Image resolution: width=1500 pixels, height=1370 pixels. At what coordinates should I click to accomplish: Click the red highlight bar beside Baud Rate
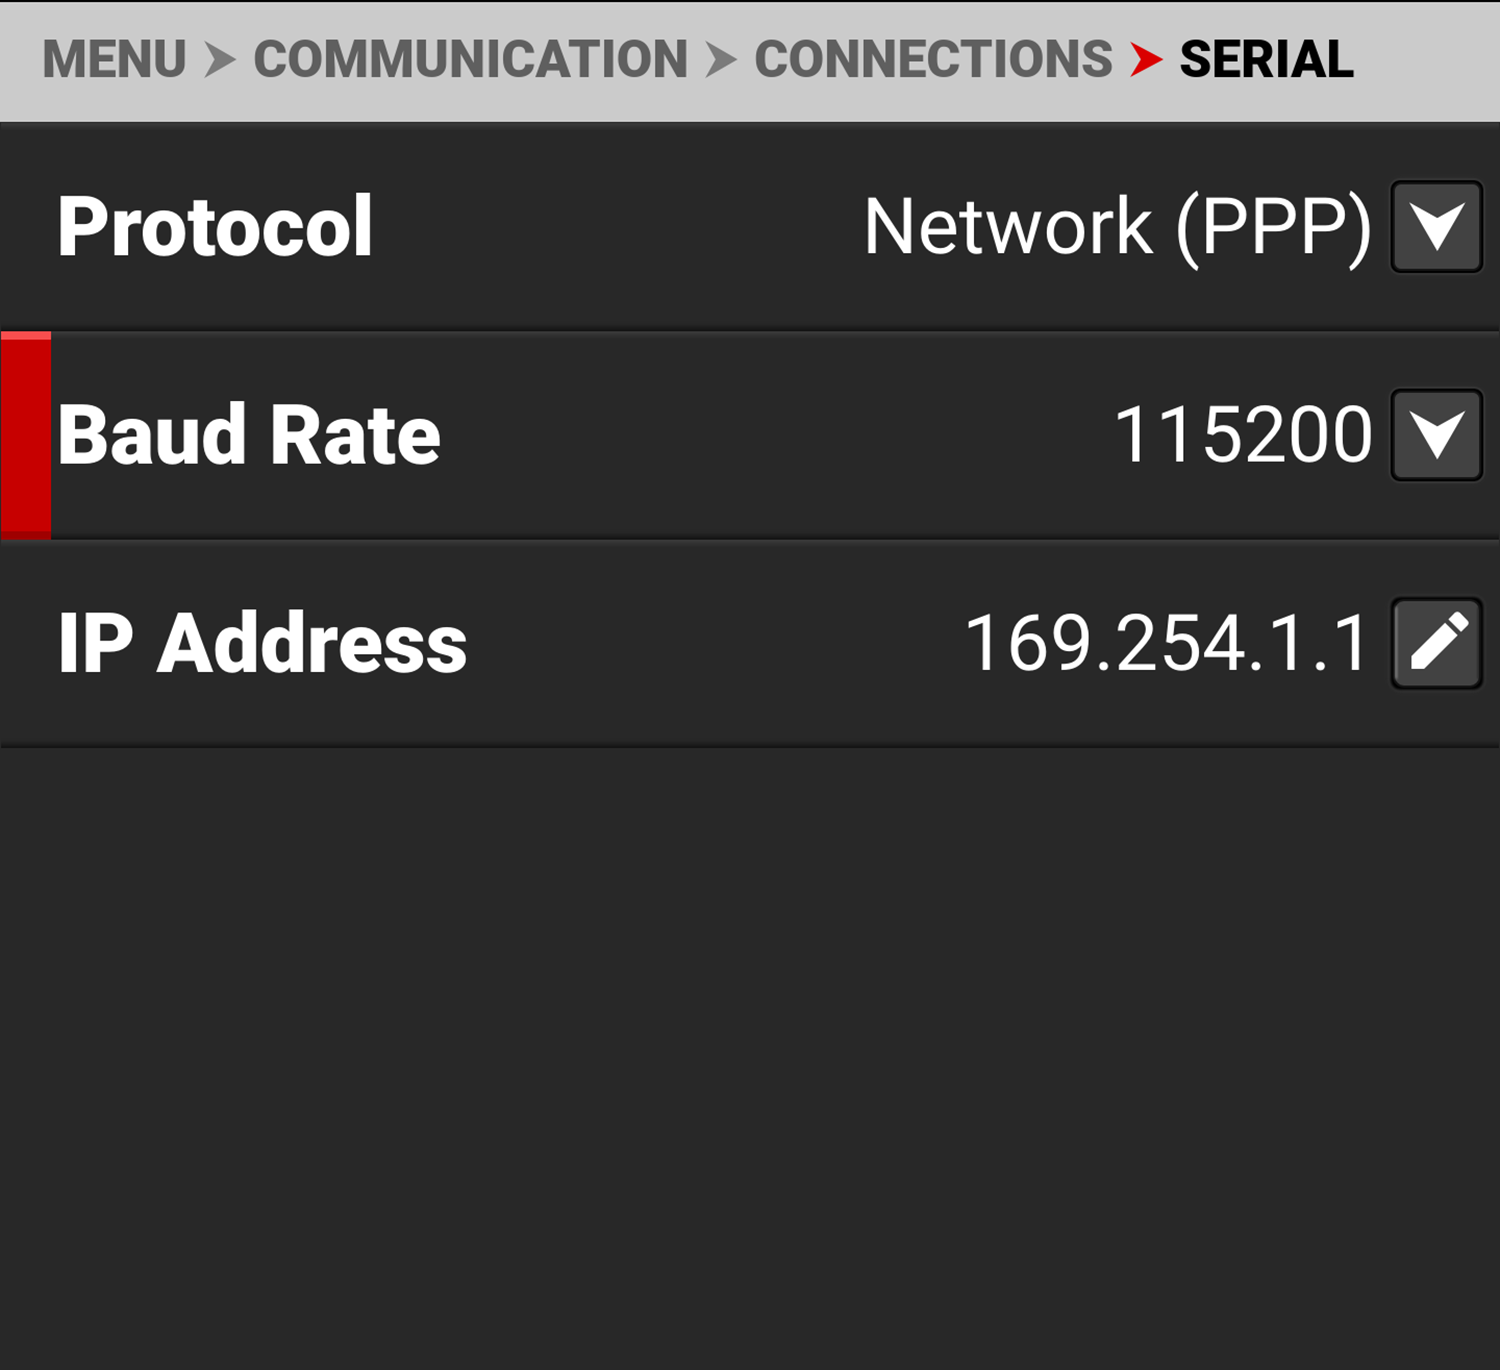pos(26,435)
